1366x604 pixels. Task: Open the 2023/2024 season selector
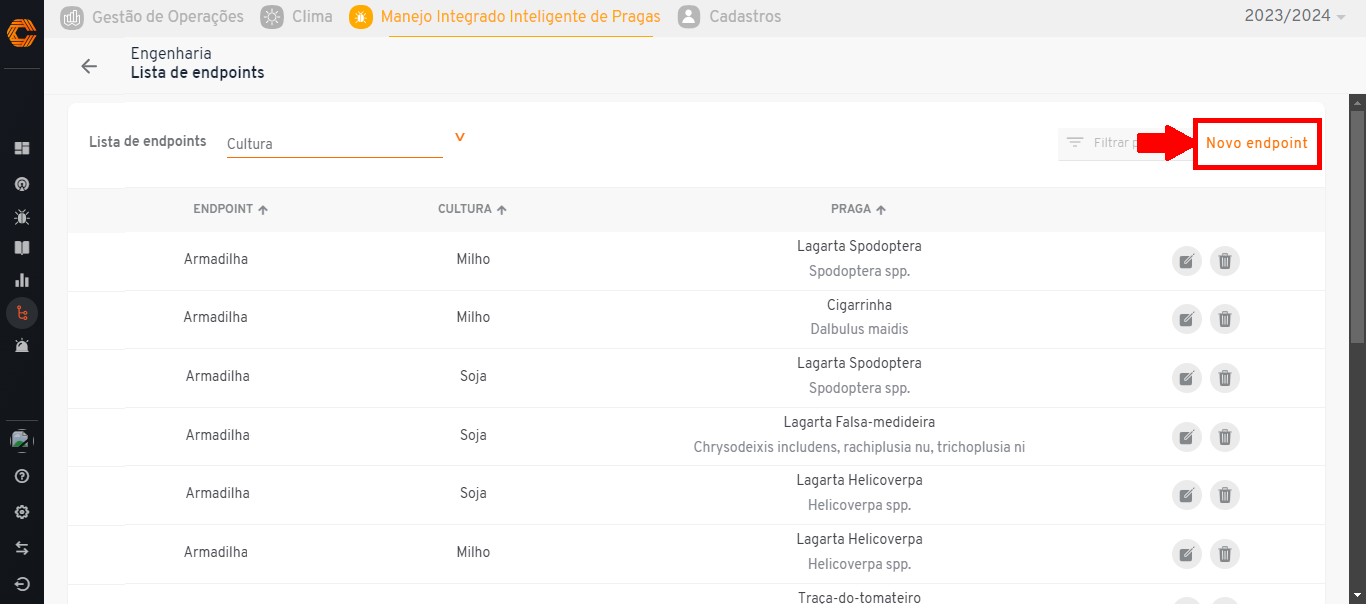pos(1295,16)
